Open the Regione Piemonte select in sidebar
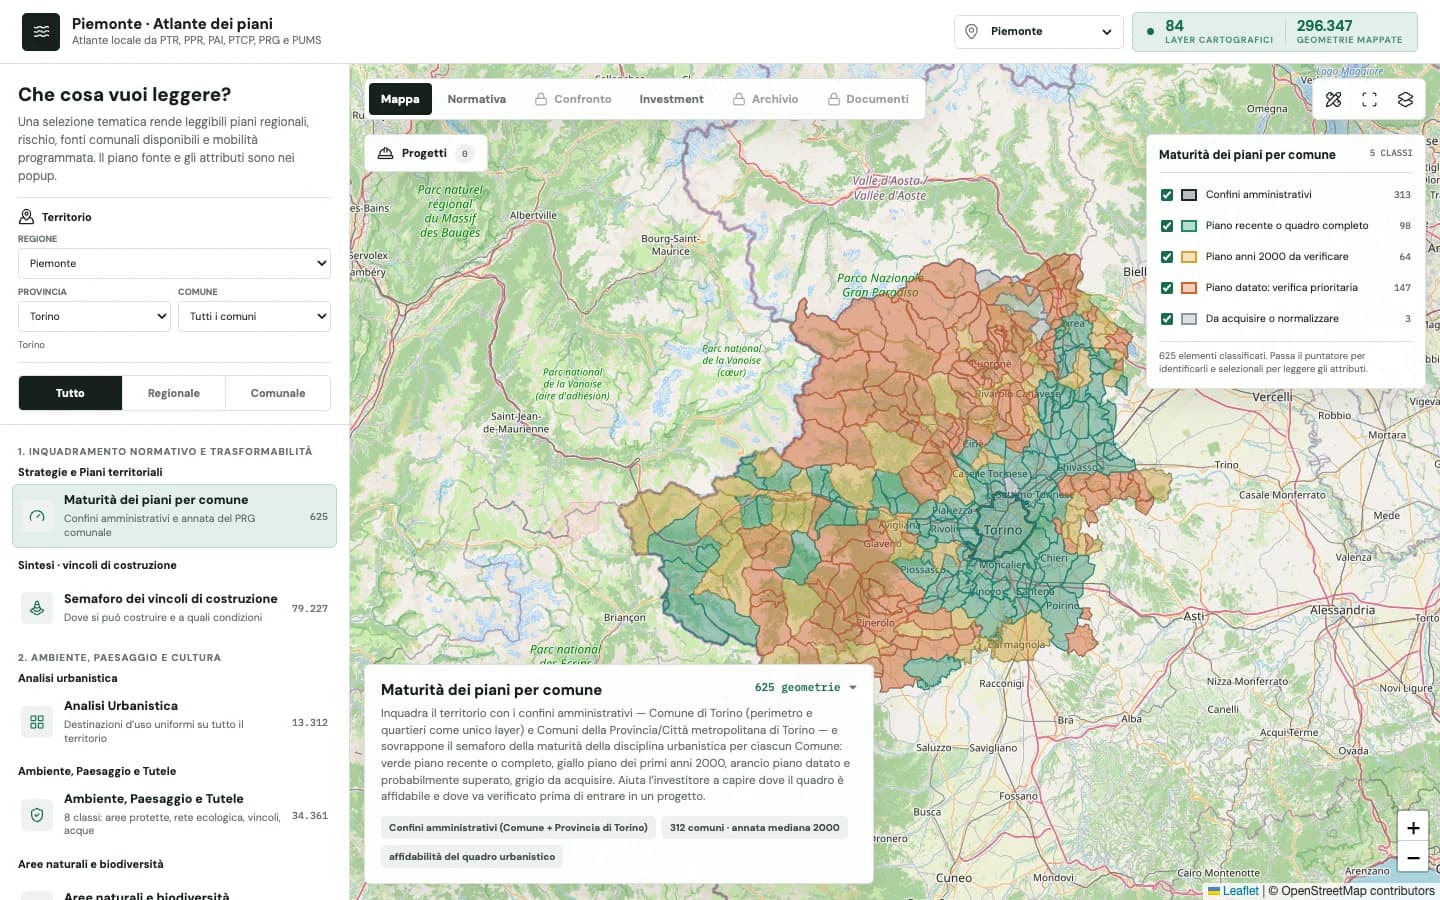The image size is (1440, 900). [174, 263]
